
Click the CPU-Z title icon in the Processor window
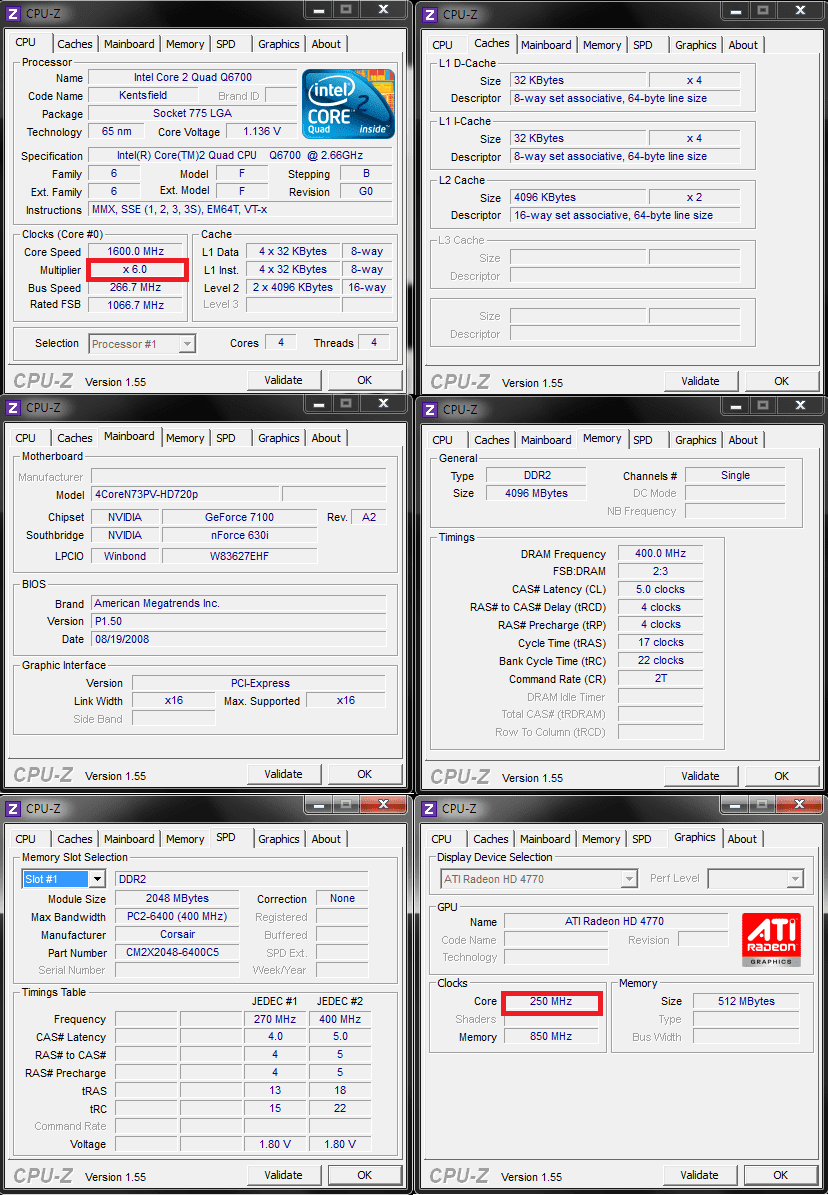(x=13, y=14)
